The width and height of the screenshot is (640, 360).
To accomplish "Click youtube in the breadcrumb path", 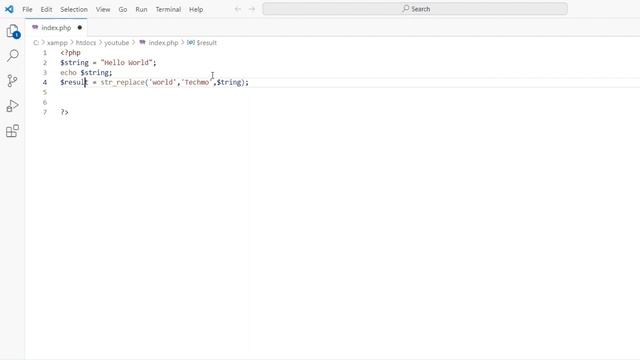I will pos(116,42).
